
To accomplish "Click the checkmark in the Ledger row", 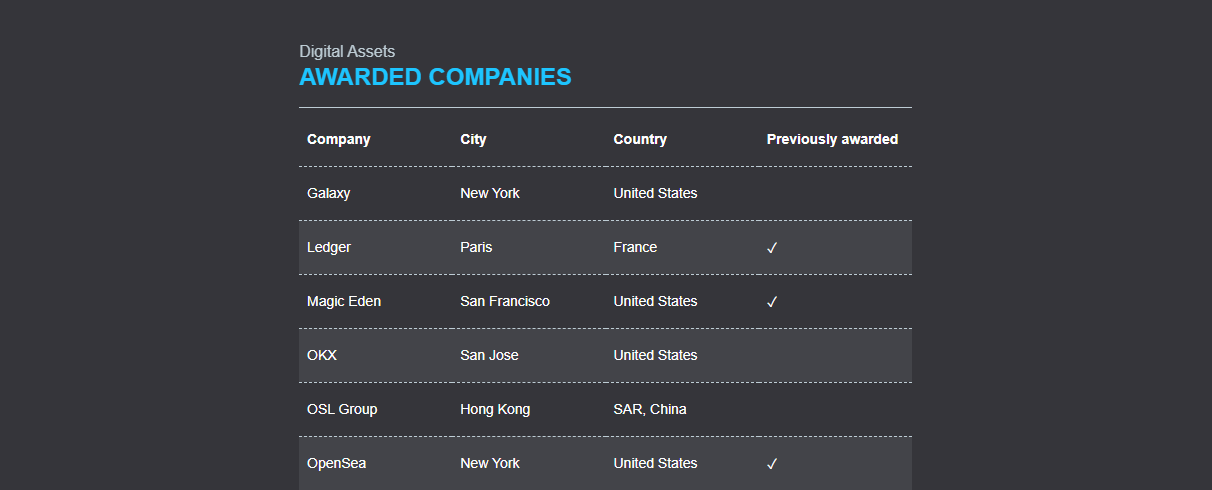I will 772,248.
